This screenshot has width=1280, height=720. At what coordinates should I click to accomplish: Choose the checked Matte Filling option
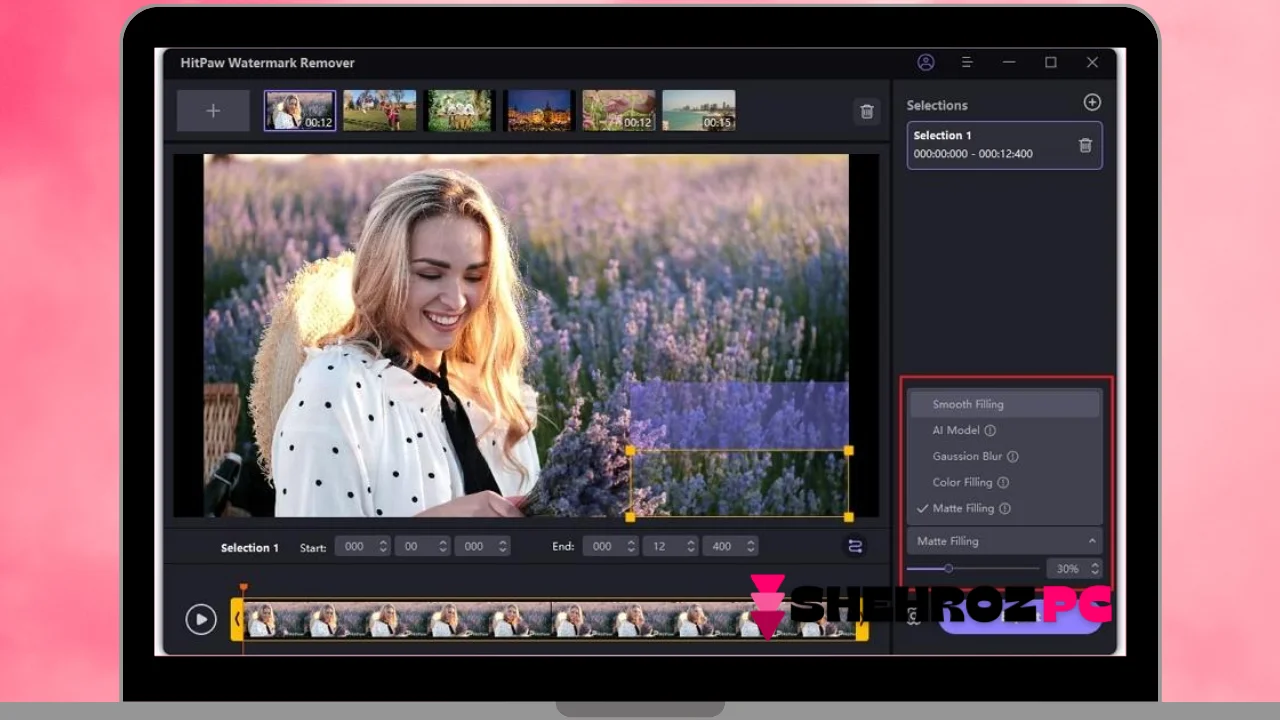1004,508
